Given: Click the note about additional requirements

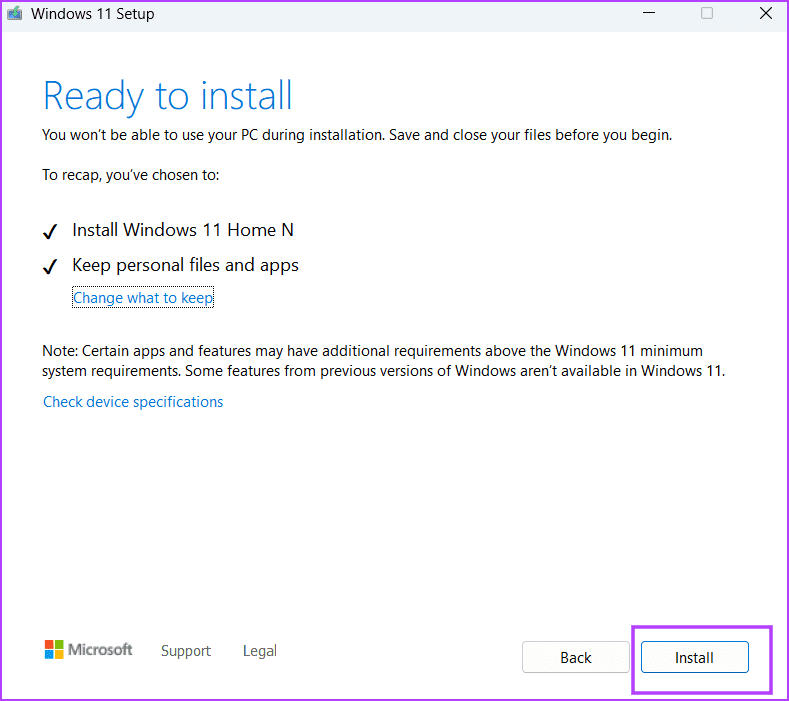Looking at the screenshot, I should [383, 361].
